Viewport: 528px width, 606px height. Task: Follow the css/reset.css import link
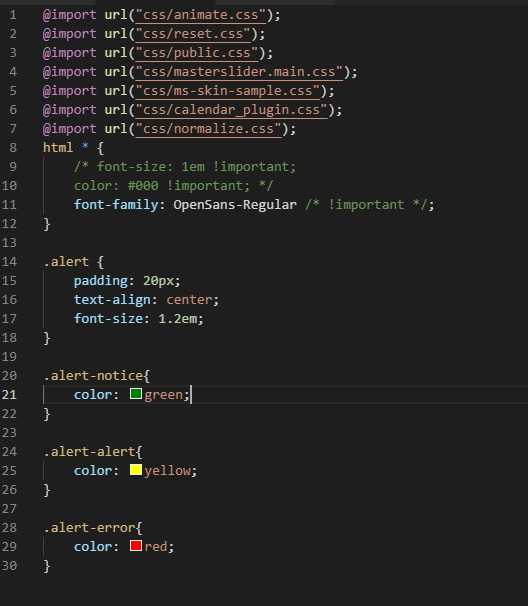point(193,34)
